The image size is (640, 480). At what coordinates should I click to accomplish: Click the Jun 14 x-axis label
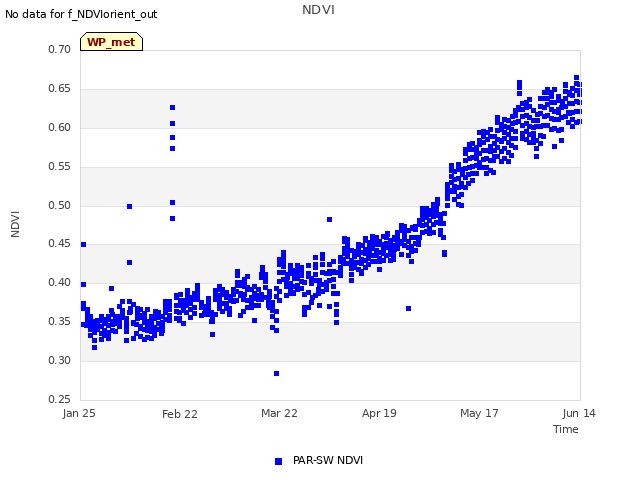point(579,413)
